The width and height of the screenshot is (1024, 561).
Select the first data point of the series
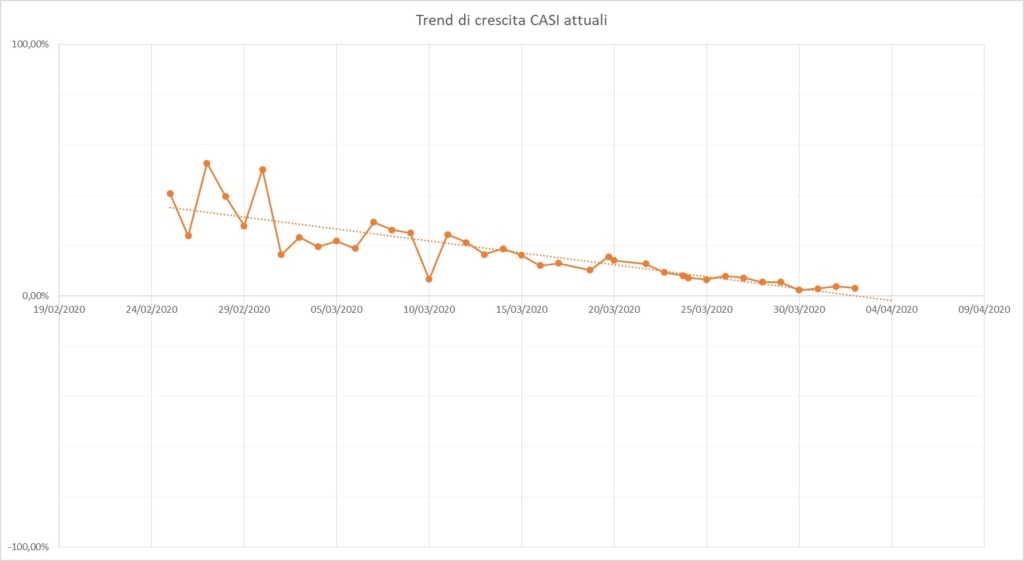click(x=170, y=193)
